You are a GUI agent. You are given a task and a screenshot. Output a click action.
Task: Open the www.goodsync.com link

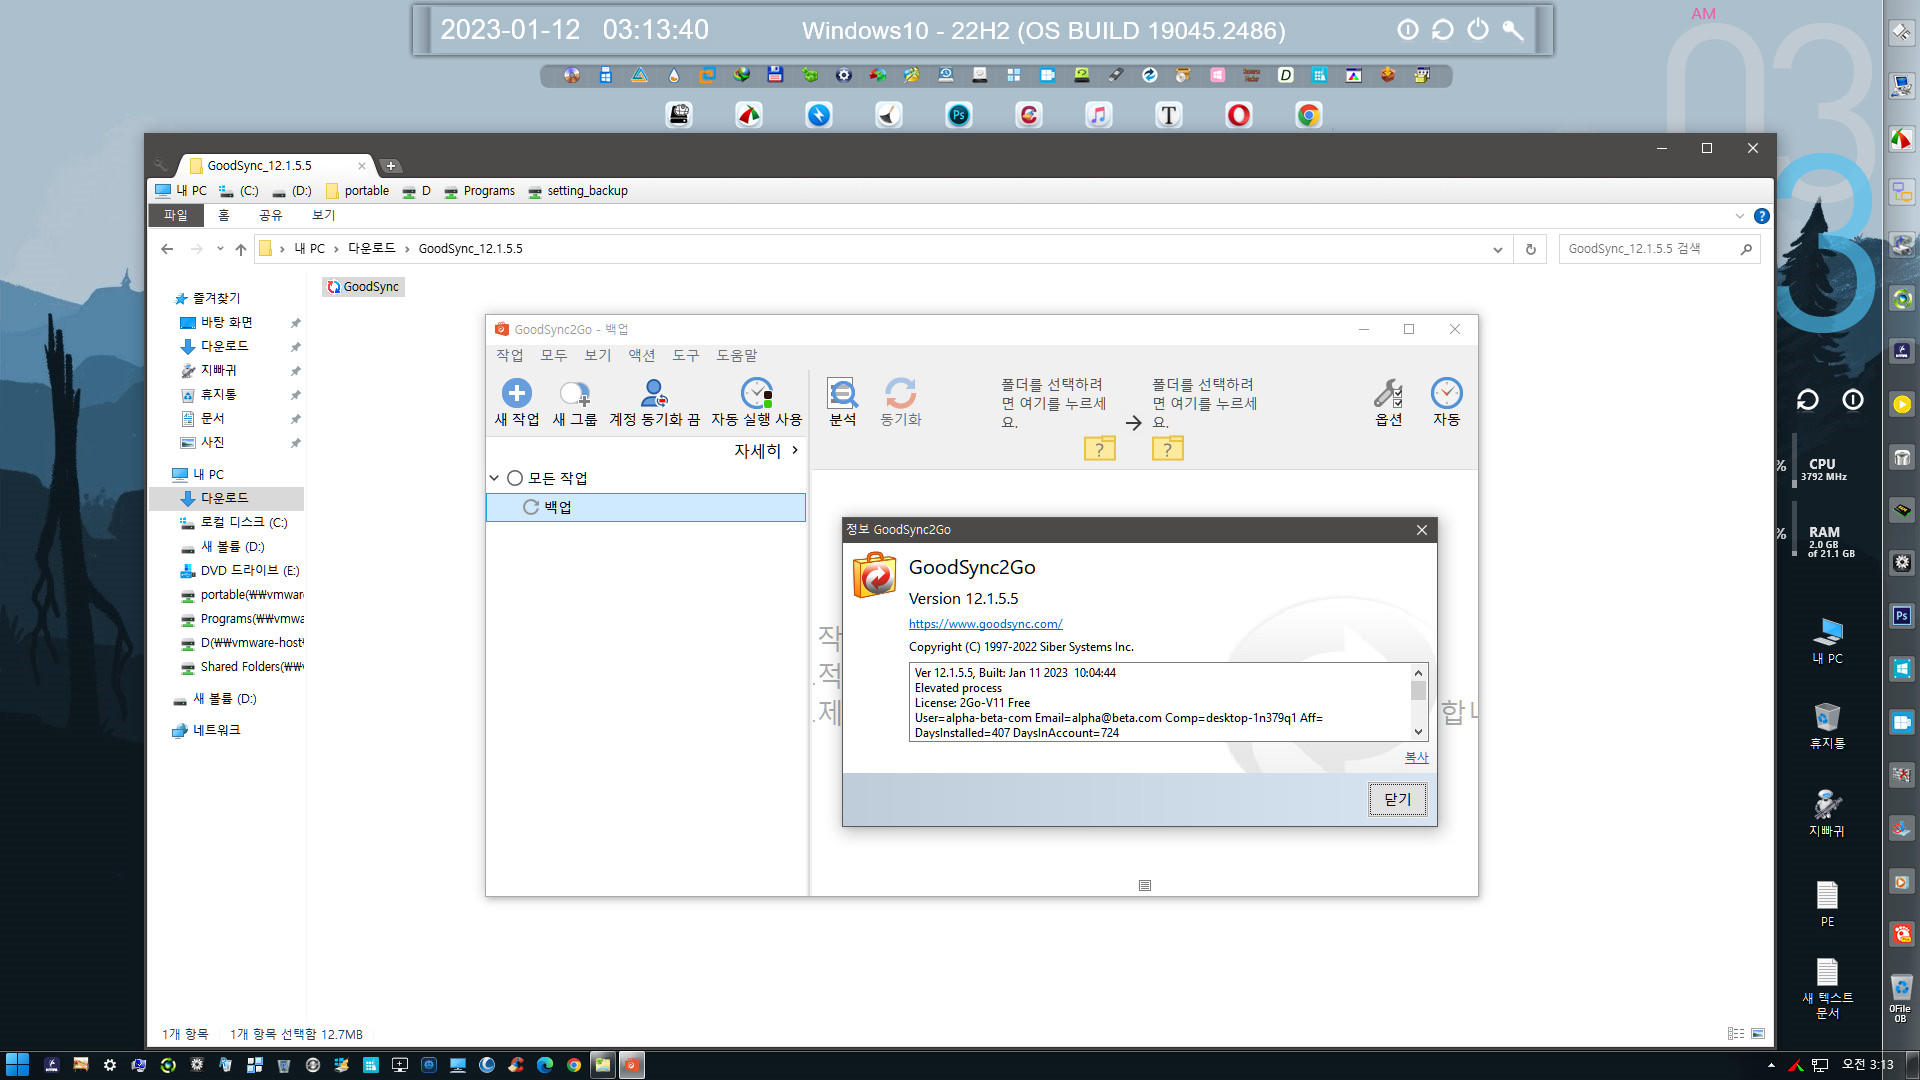coord(985,624)
